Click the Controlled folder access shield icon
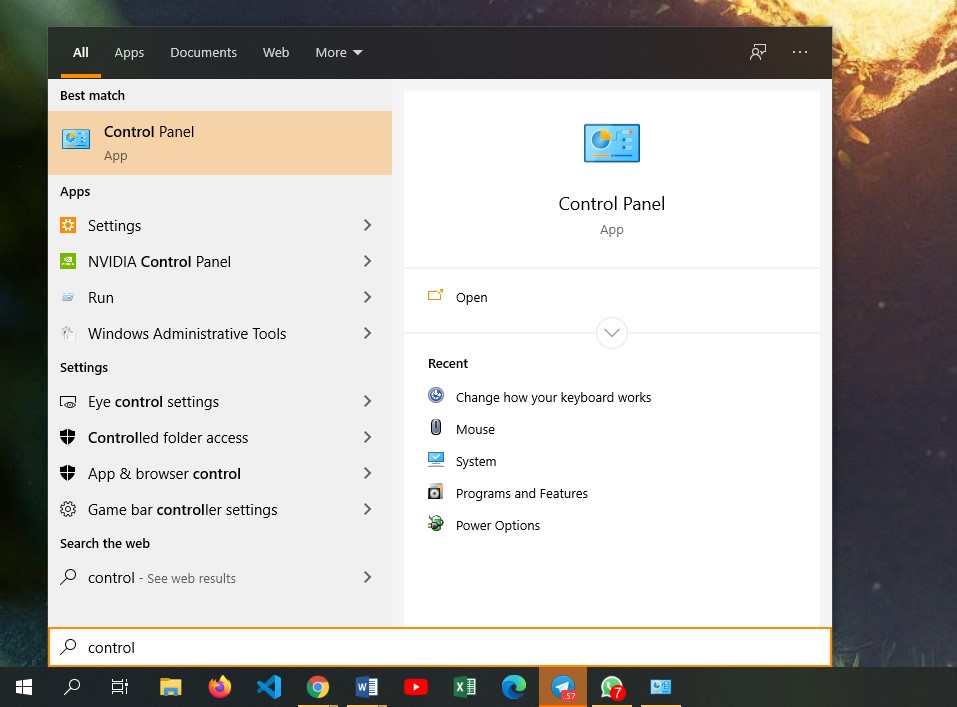 coord(68,437)
